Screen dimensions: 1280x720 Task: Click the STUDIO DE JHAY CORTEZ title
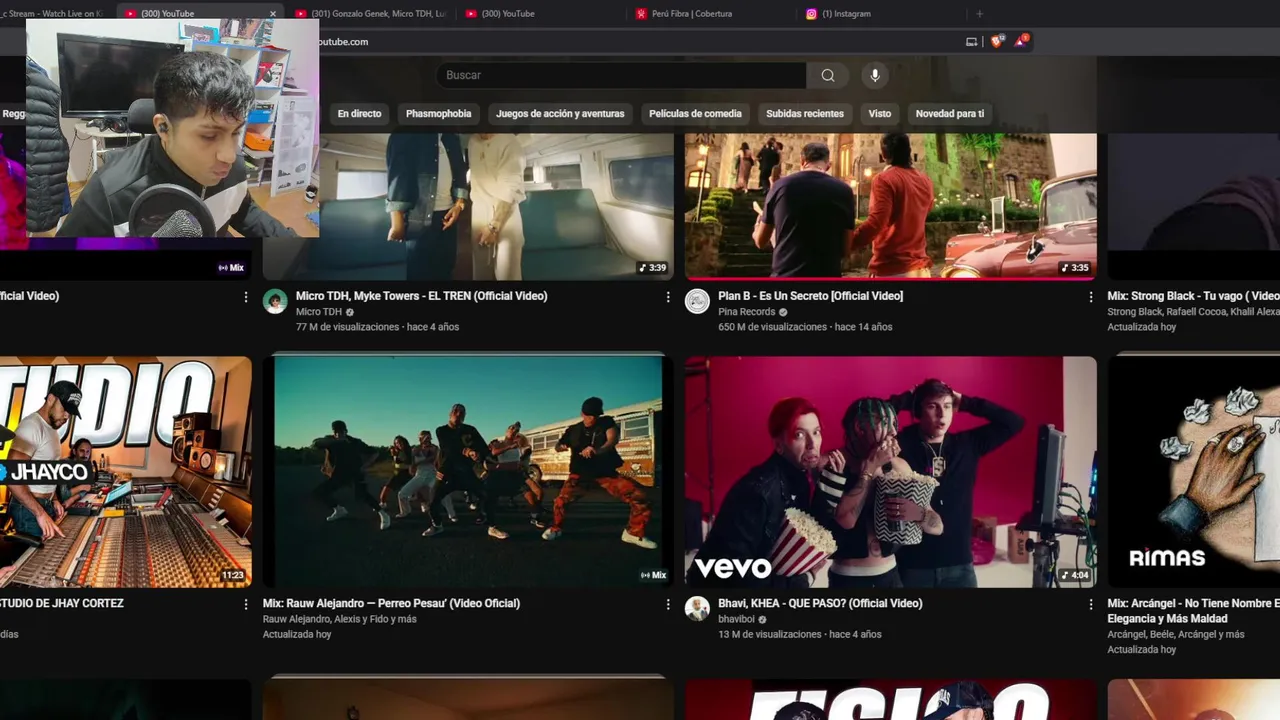coord(62,603)
